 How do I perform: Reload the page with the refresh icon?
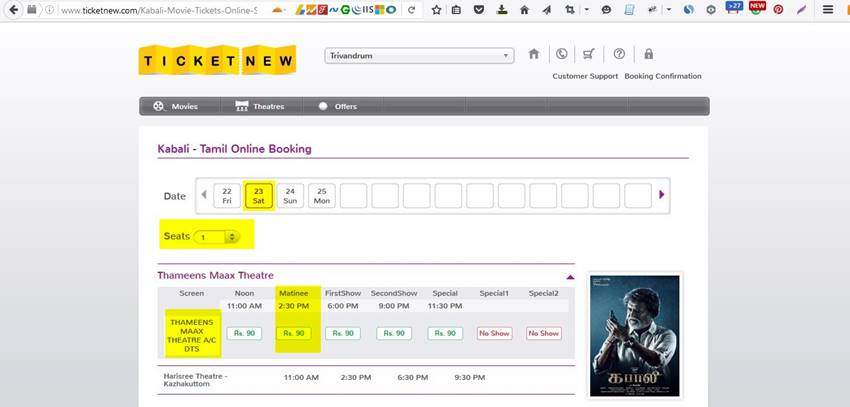coord(412,10)
